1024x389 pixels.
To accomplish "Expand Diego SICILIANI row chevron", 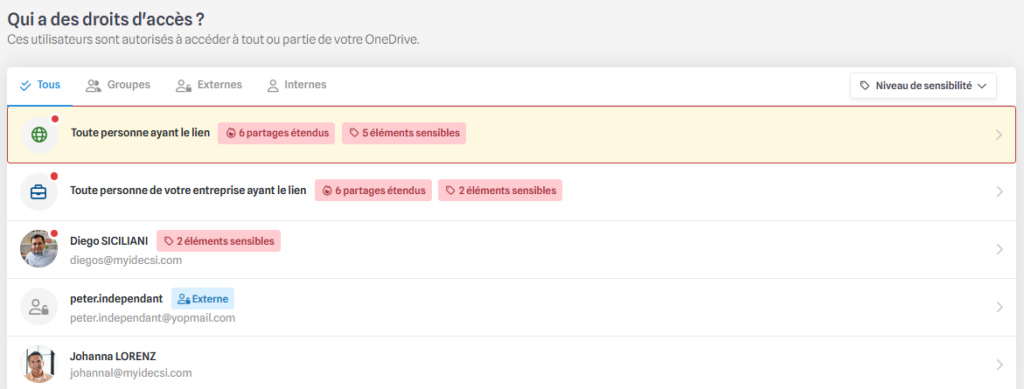I will (999, 249).
